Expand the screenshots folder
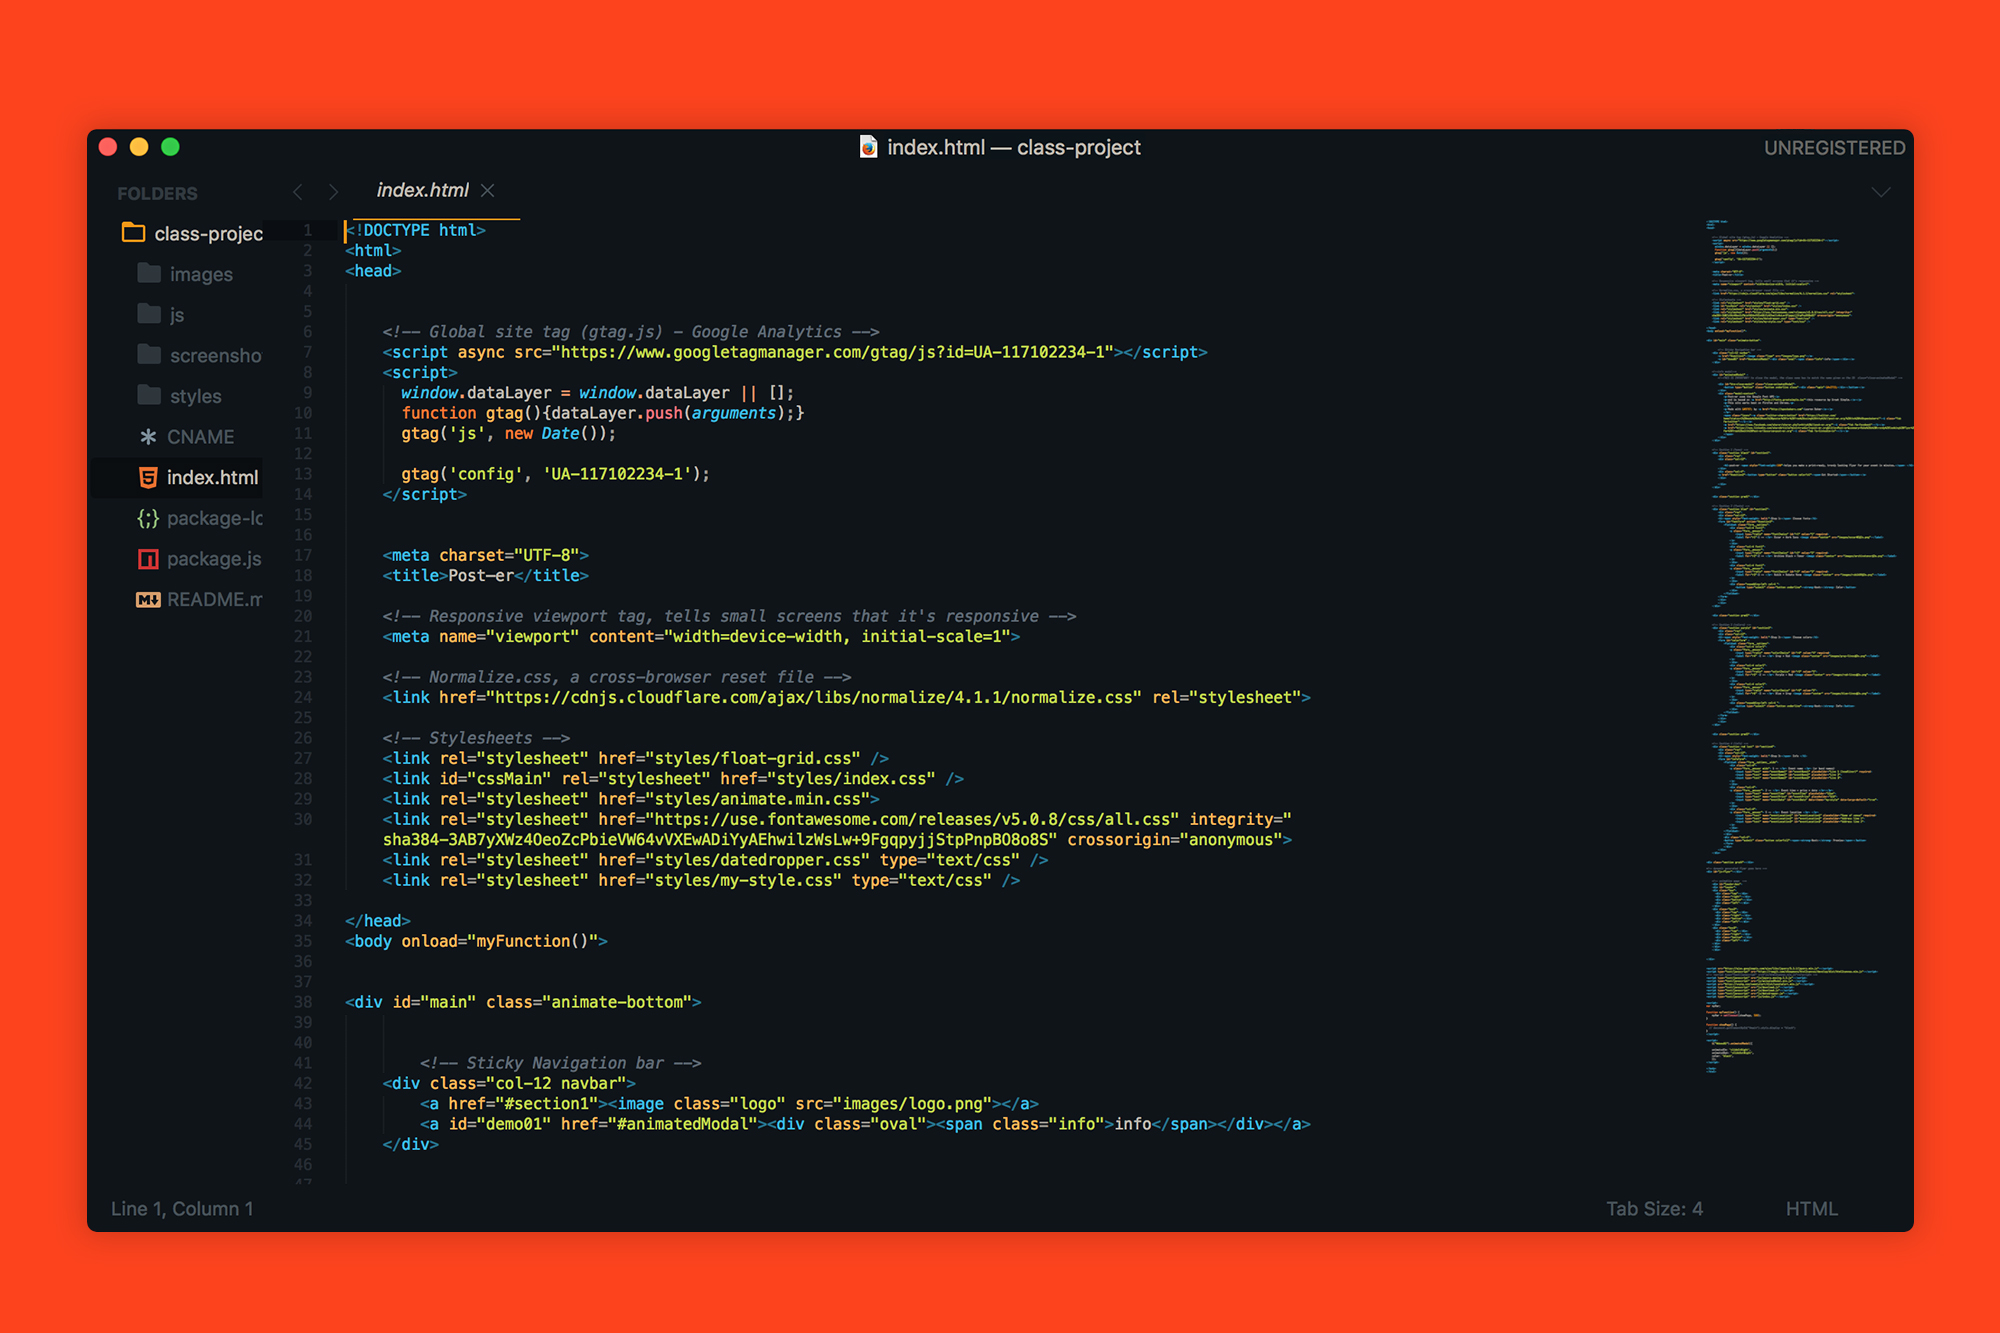This screenshot has width=2000, height=1333. pyautogui.click(x=215, y=355)
